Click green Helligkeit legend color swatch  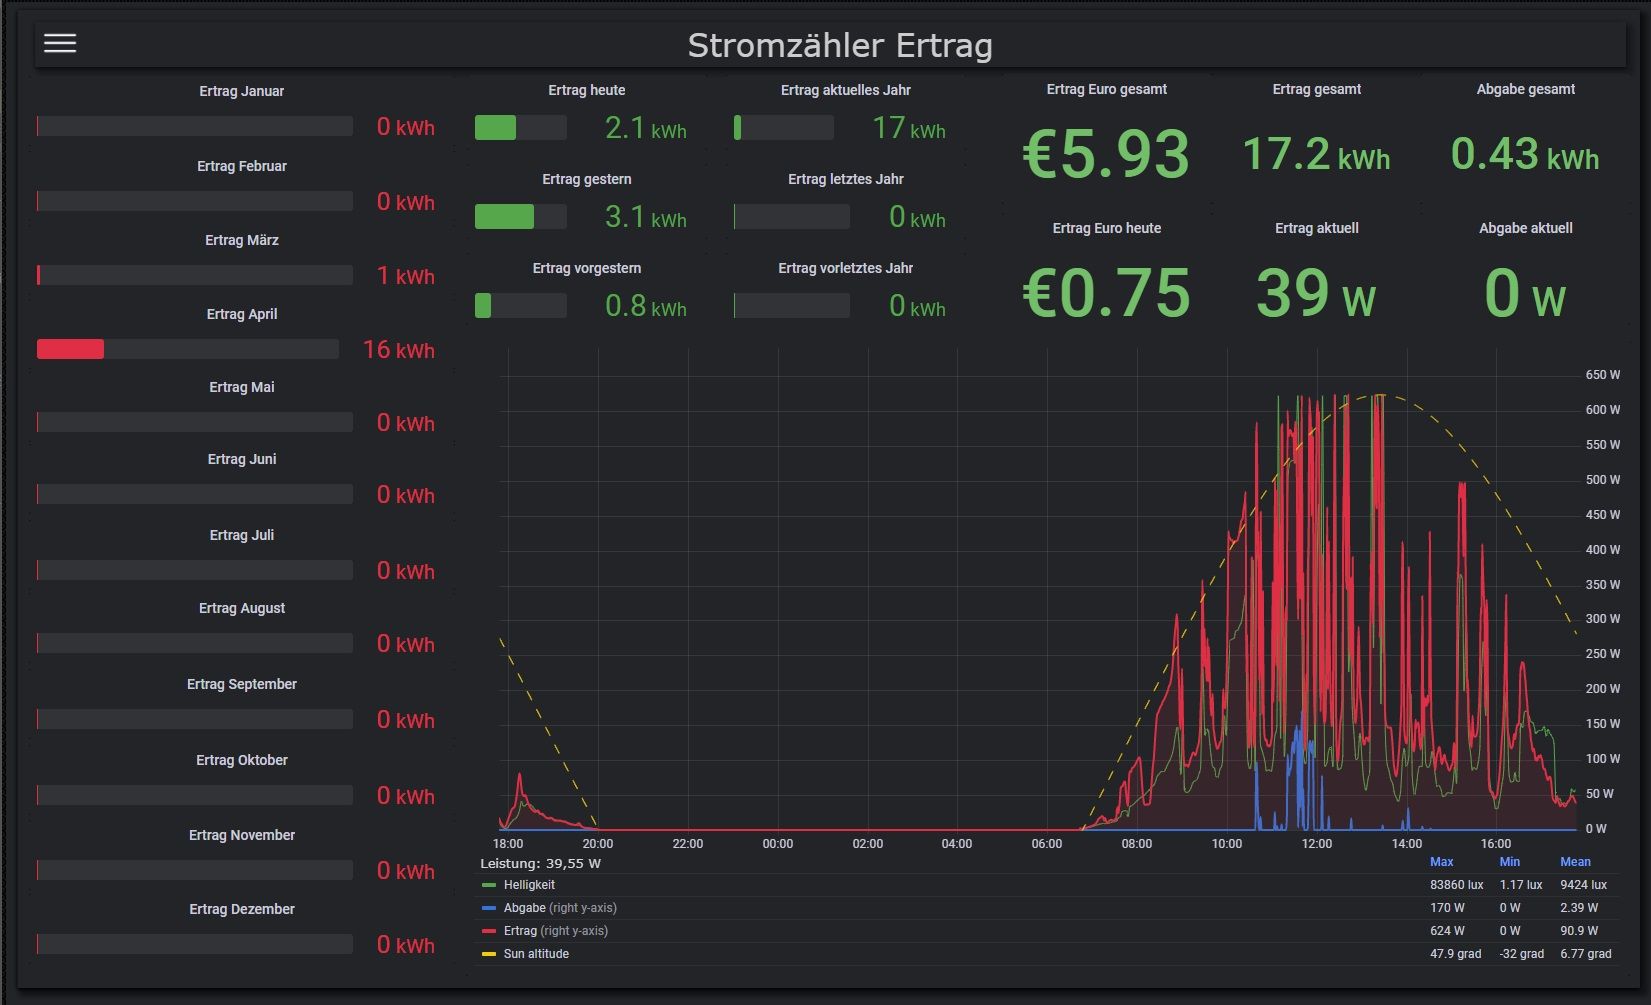click(x=489, y=885)
